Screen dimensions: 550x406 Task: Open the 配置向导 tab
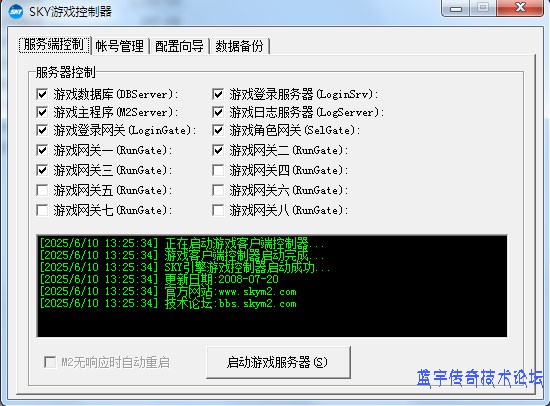click(x=179, y=46)
